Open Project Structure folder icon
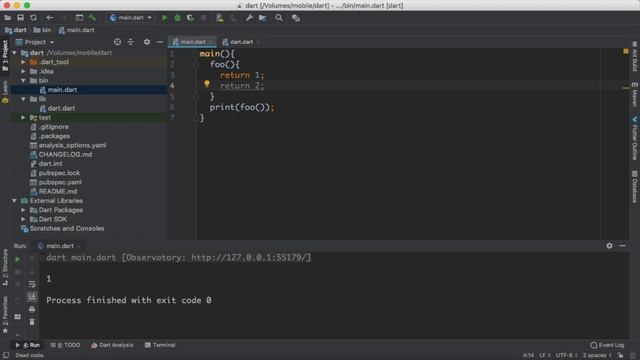 tap(262, 18)
